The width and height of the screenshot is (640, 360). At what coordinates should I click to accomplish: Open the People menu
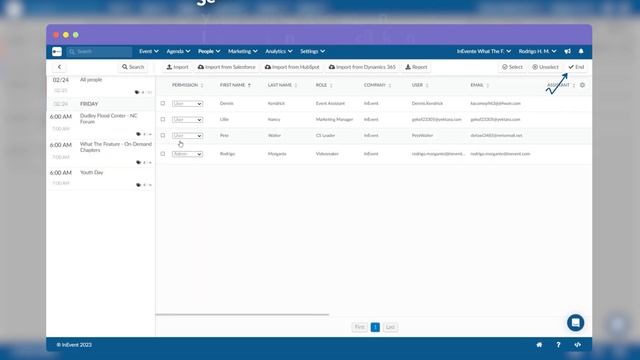(x=209, y=51)
